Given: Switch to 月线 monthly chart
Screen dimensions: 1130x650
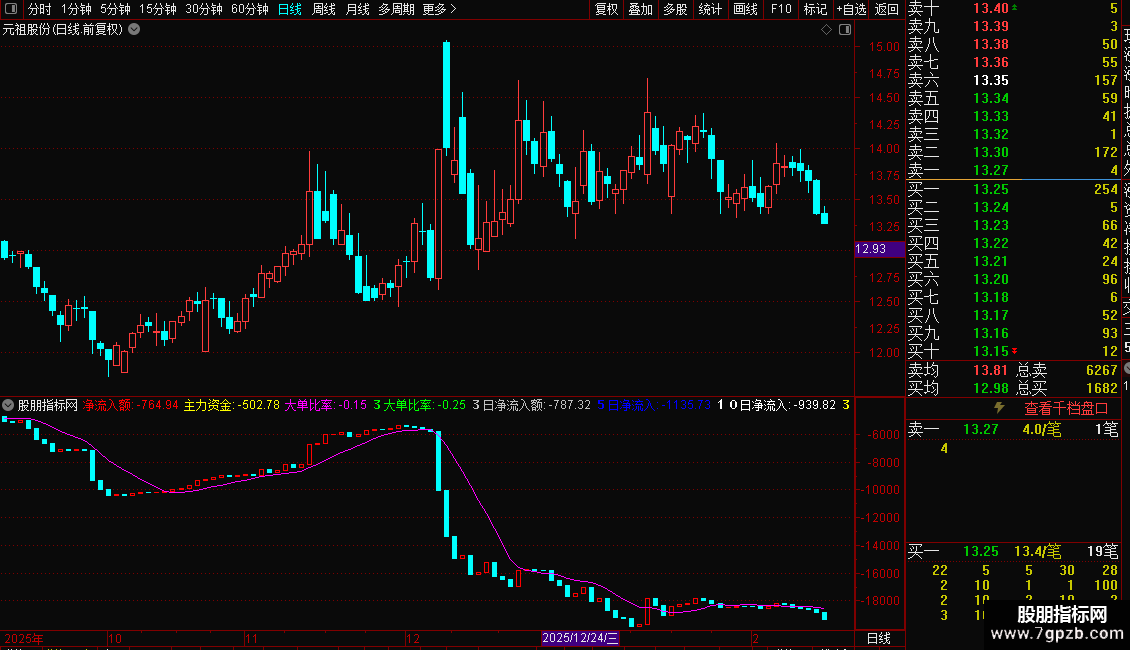Looking at the screenshot, I should tap(357, 9).
